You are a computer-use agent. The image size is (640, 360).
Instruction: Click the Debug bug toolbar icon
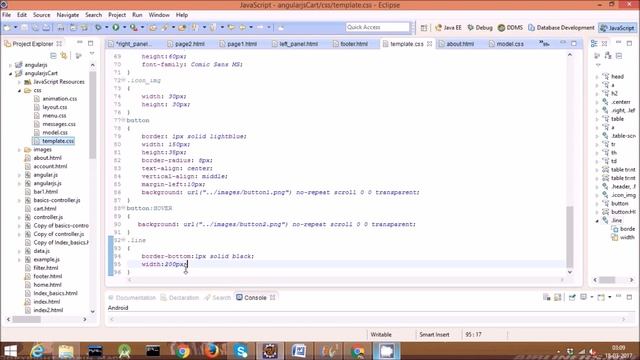(x=98, y=28)
